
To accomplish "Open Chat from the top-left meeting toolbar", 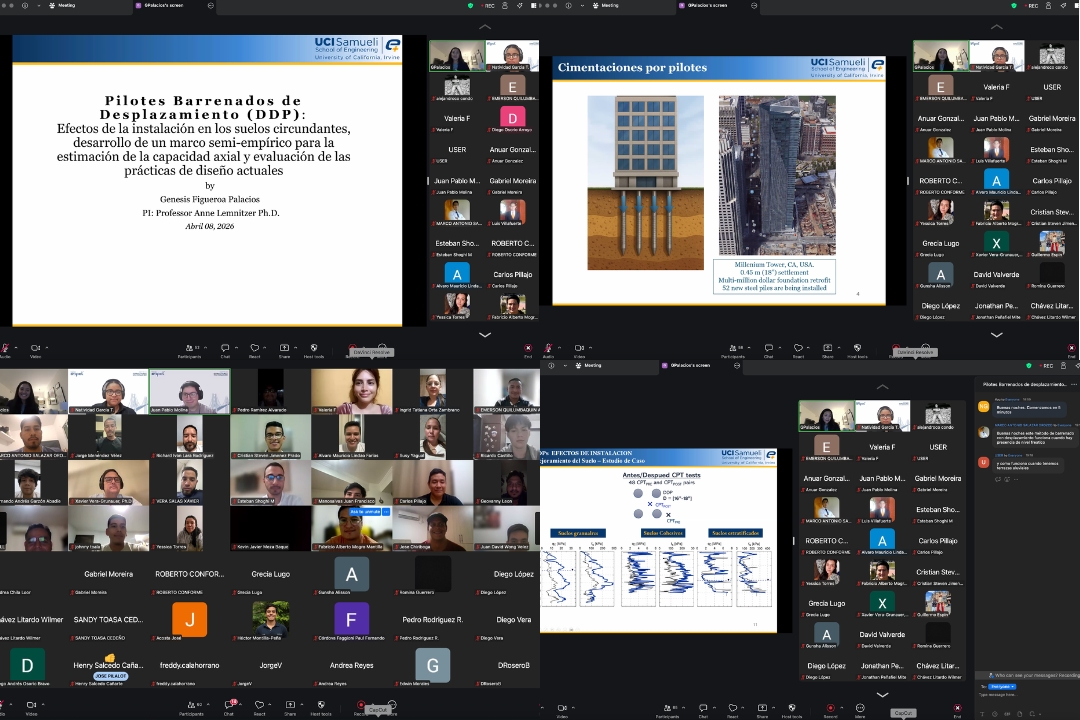I will 225,350.
